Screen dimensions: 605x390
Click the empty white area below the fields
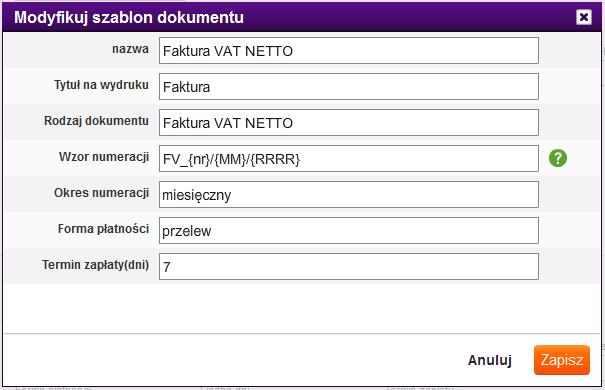301,308
